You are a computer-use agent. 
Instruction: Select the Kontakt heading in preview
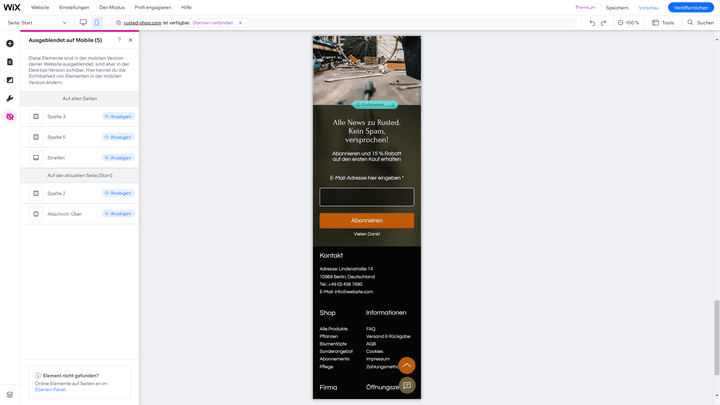pos(331,255)
